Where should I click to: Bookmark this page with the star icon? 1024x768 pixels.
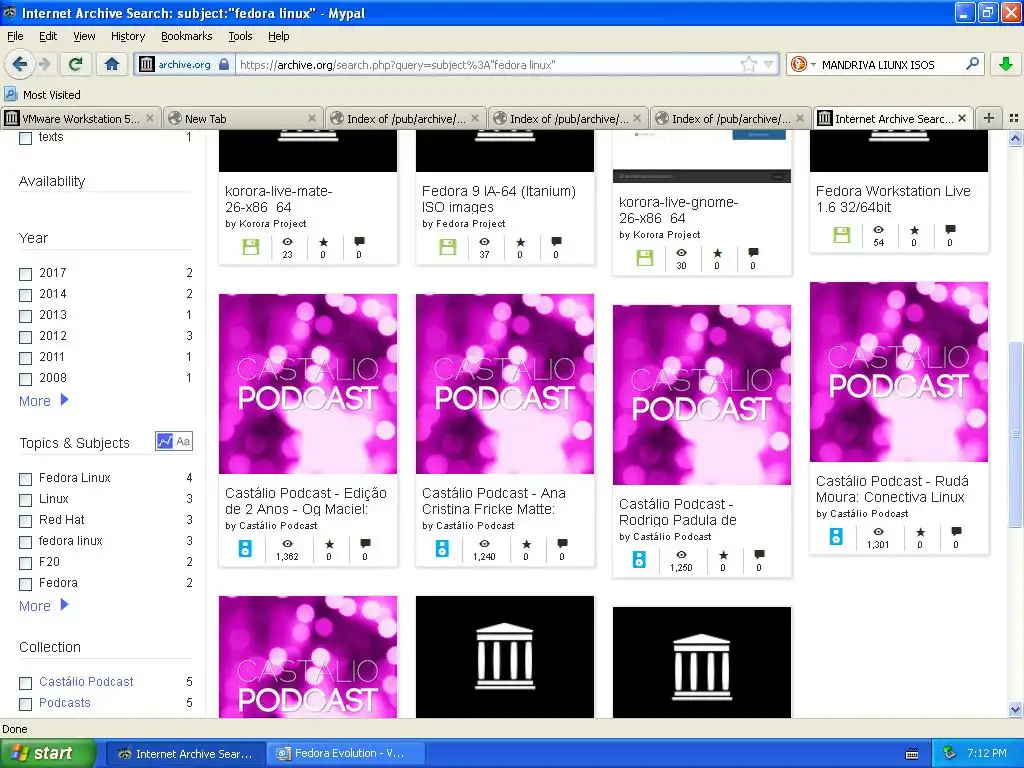click(748, 64)
